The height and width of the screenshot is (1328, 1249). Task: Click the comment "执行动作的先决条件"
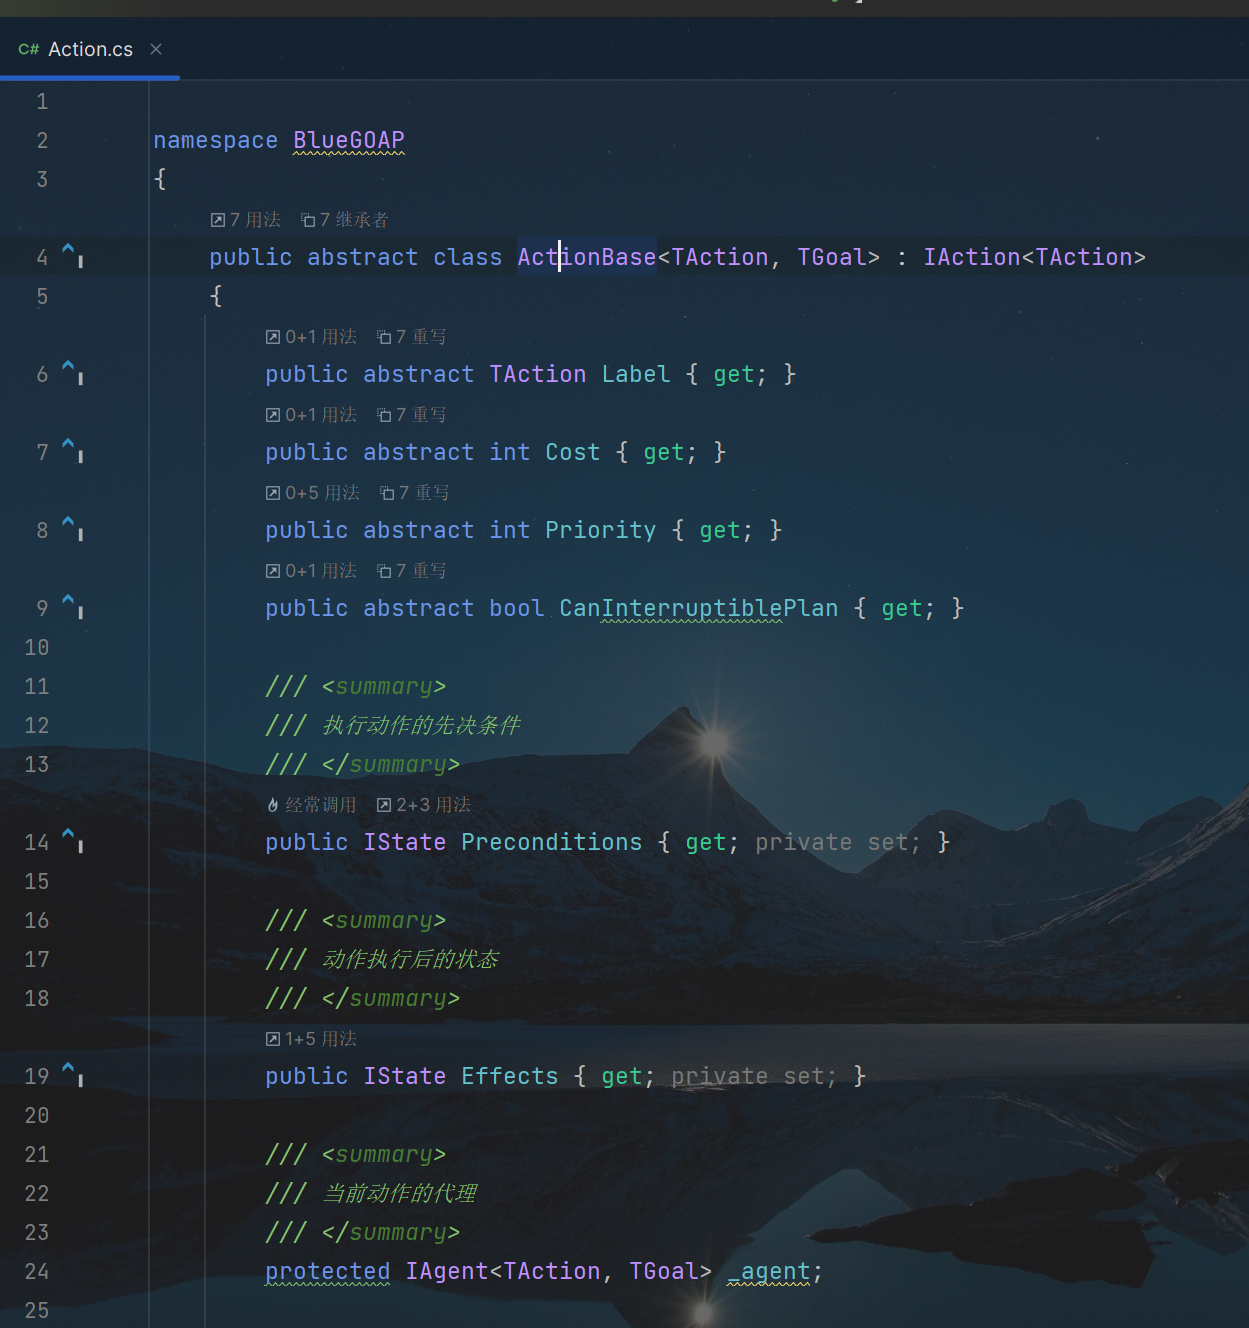(x=421, y=725)
